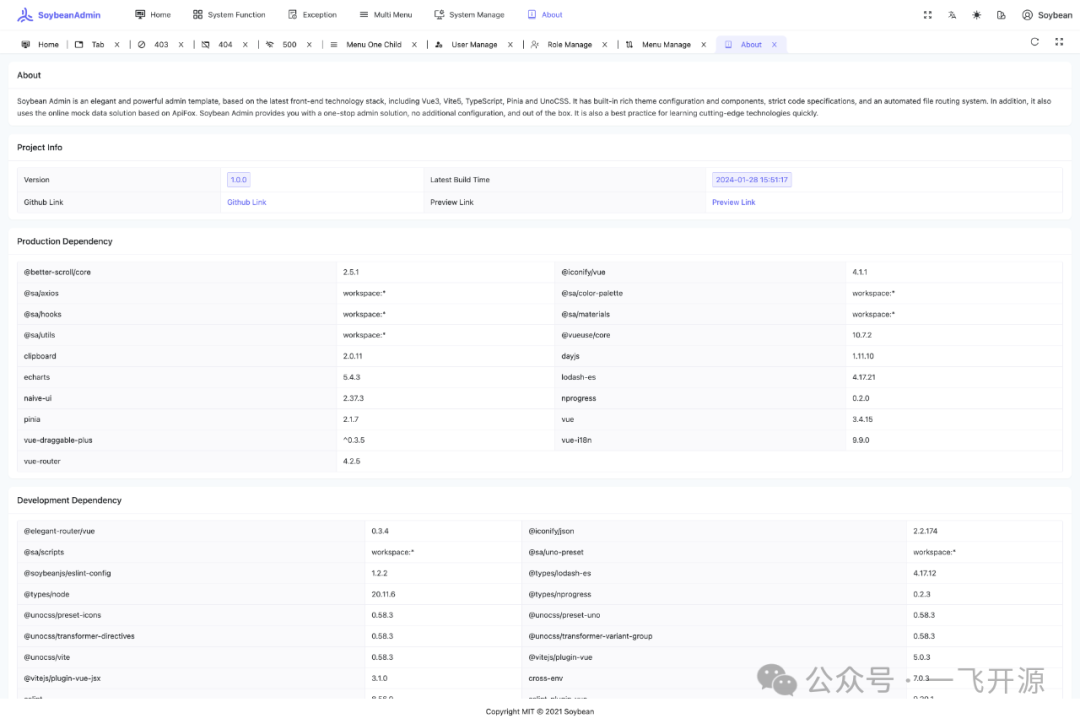This screenshot has height=724, width=1080.
Task: Enter fullscreen via header icon
Action: click(928, 15)
